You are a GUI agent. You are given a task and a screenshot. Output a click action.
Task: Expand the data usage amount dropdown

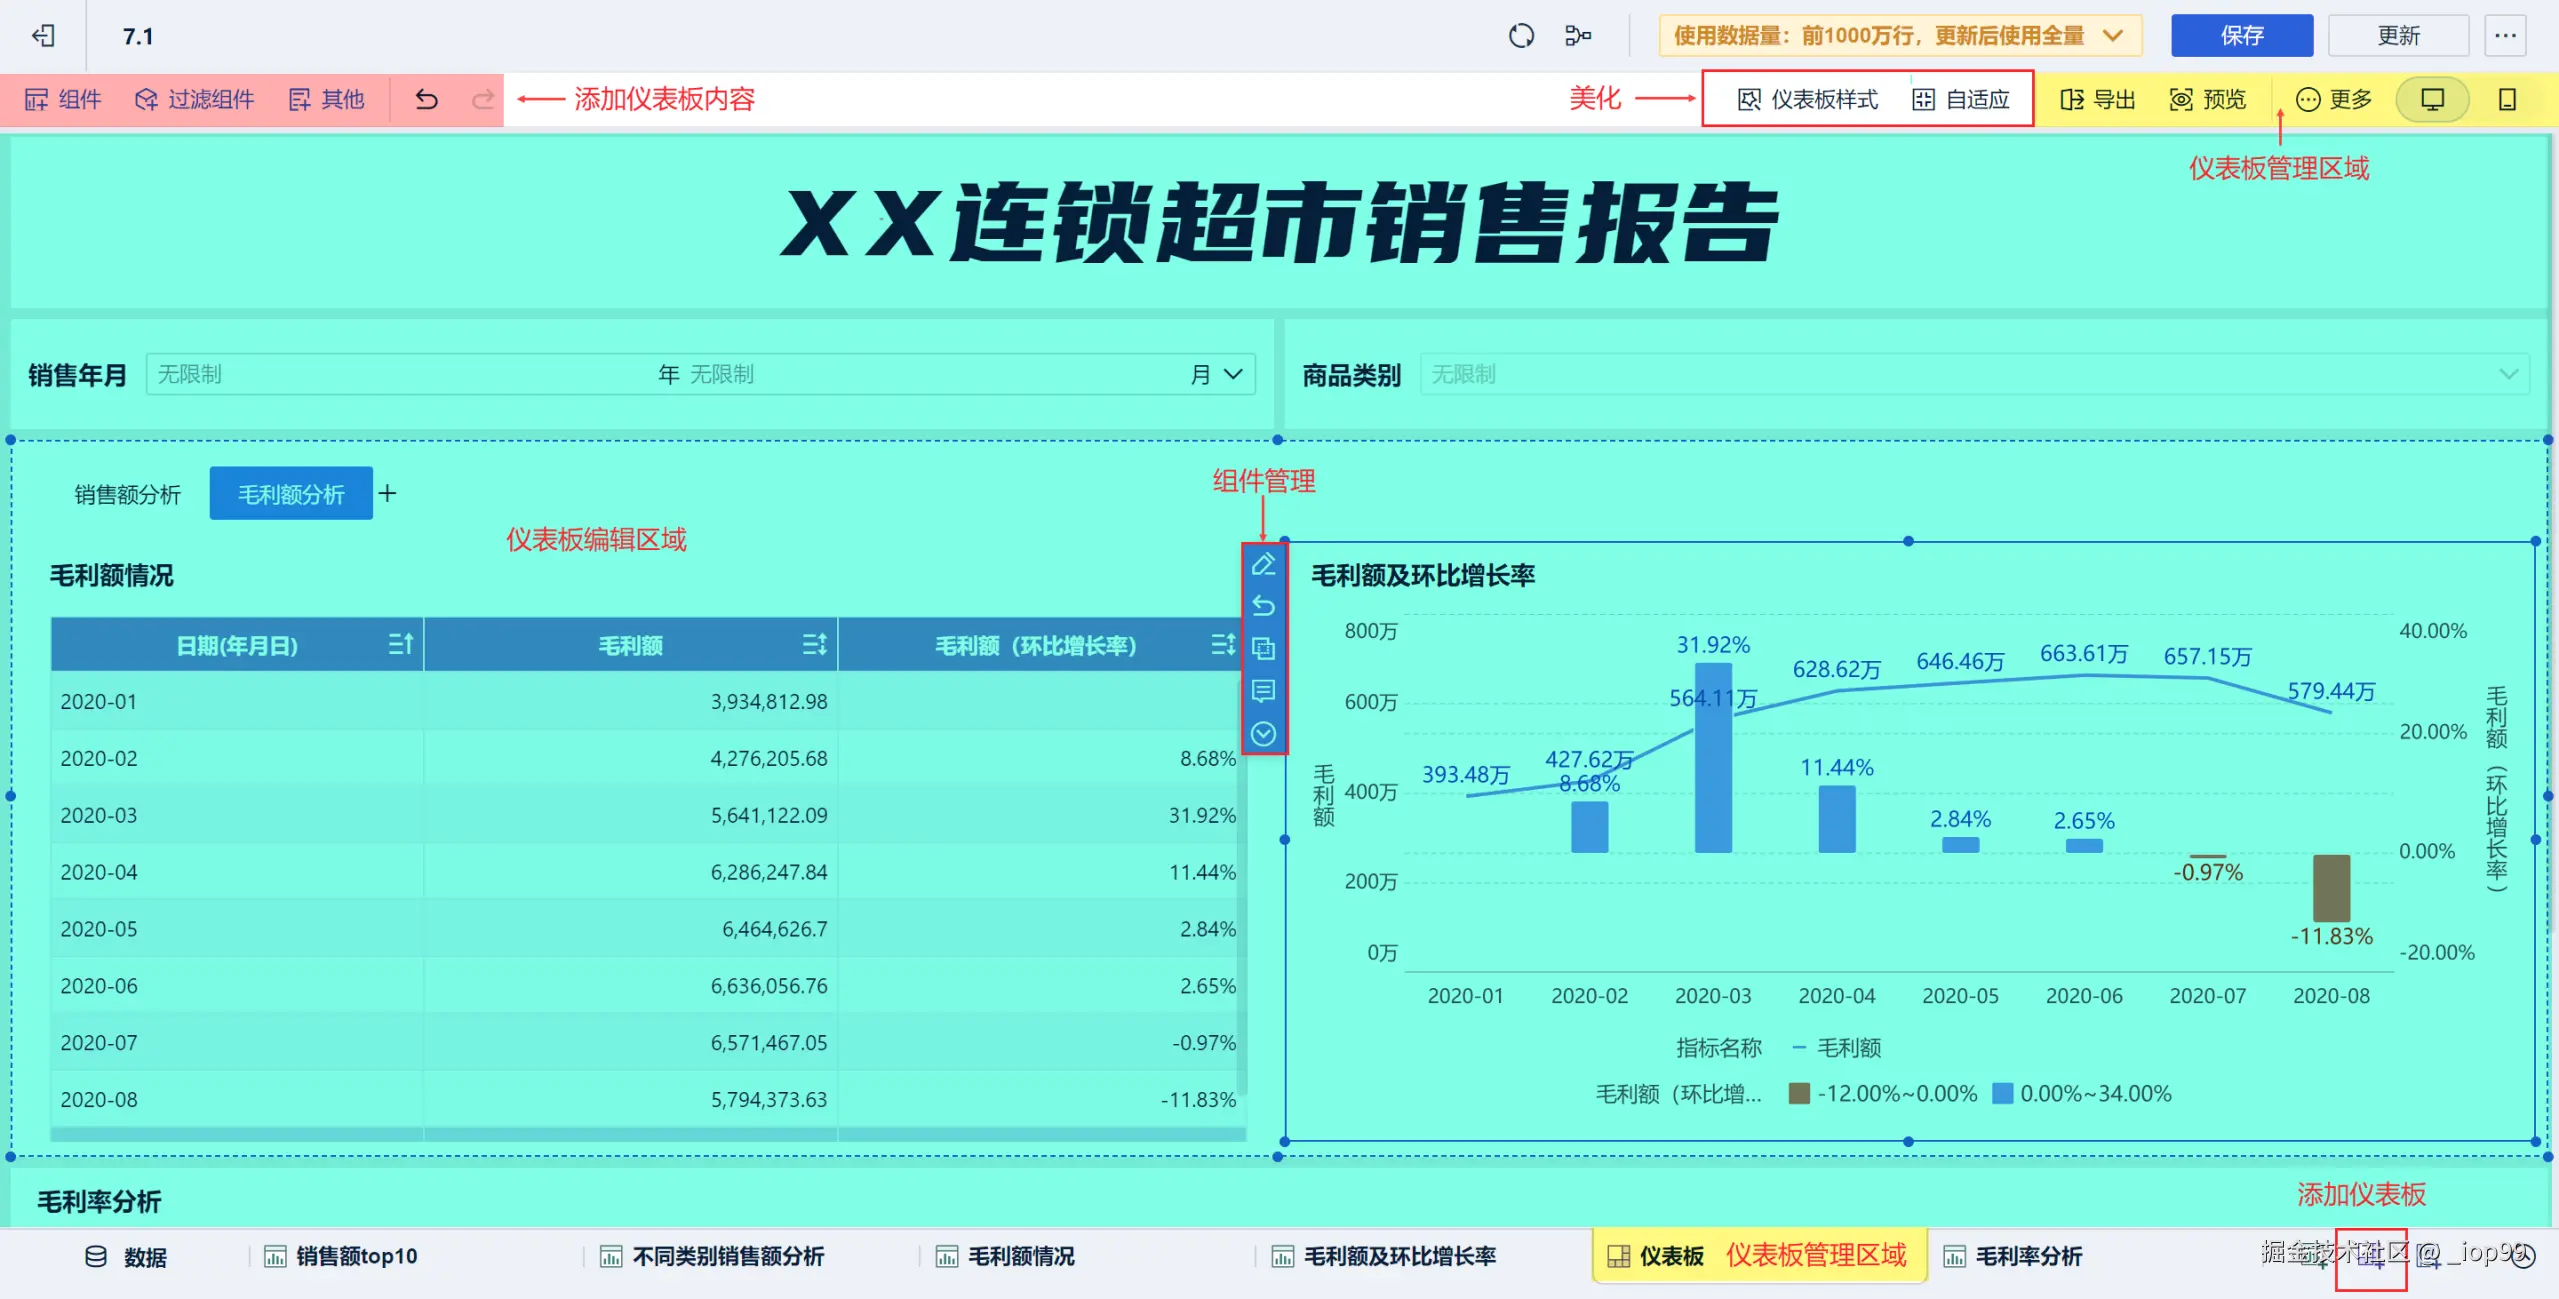[x=2113, y=36]
